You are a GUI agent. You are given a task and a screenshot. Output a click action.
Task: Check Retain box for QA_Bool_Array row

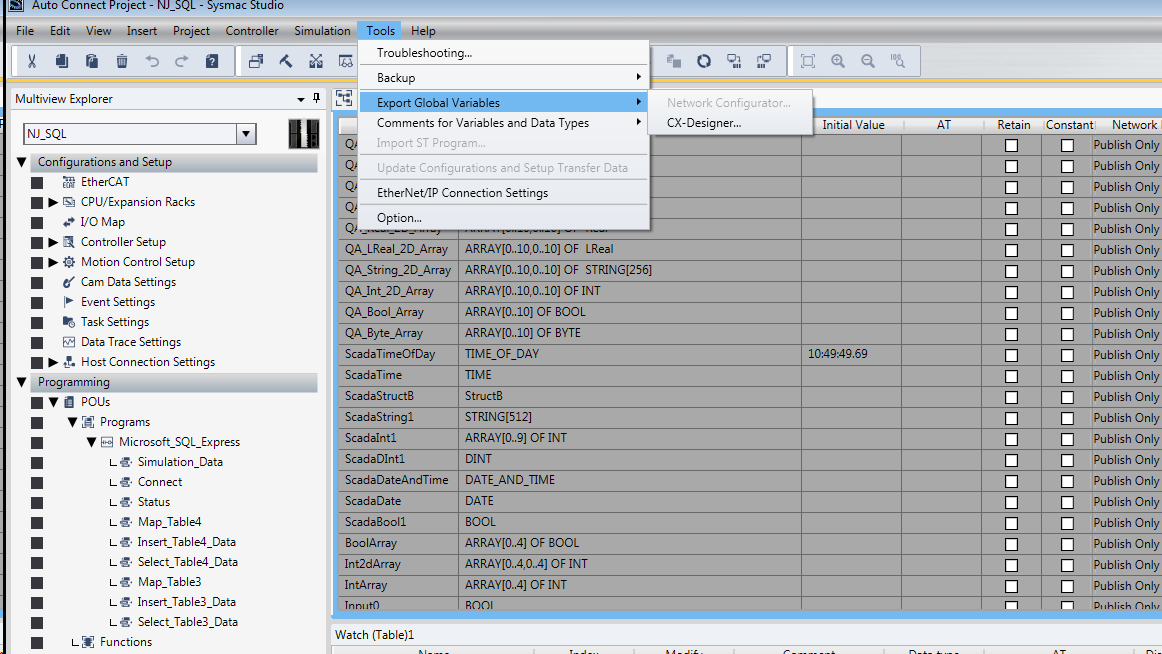(x=1012, y=313)
